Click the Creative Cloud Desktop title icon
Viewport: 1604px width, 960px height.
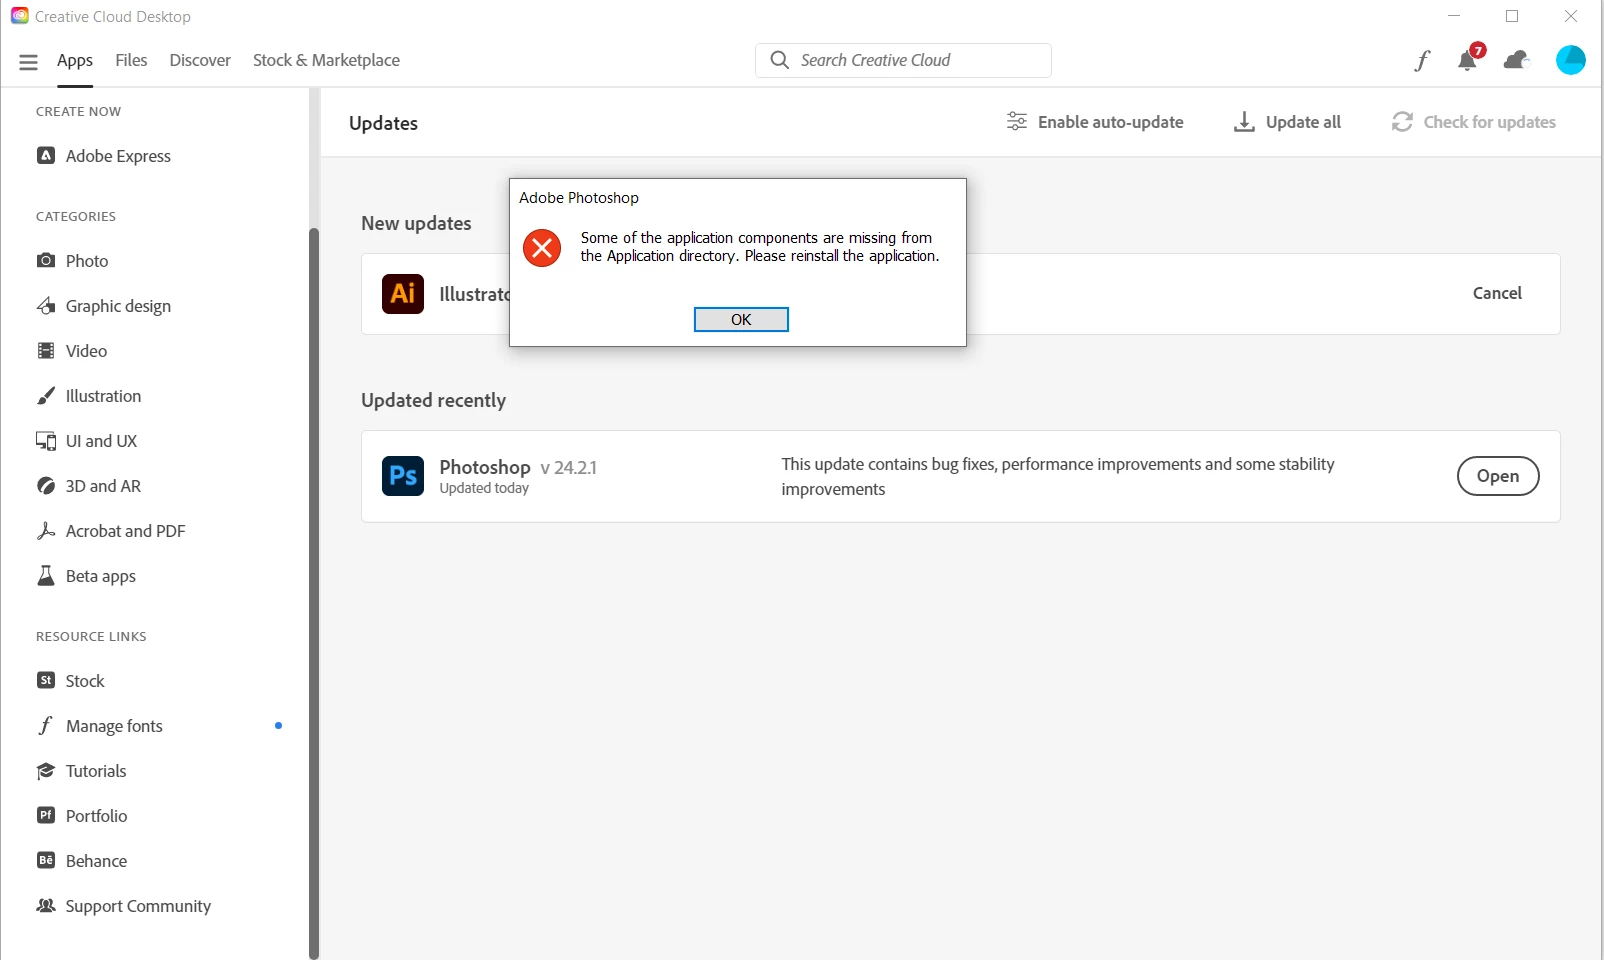coord(19,16)
